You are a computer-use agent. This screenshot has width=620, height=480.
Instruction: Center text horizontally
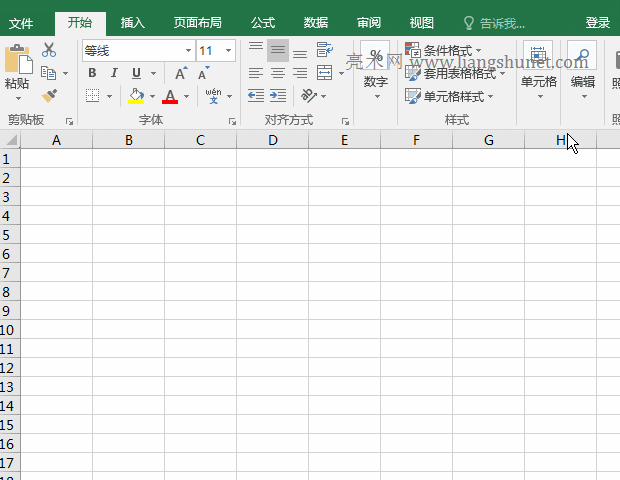pyautogui.click(x=278, y=73)
